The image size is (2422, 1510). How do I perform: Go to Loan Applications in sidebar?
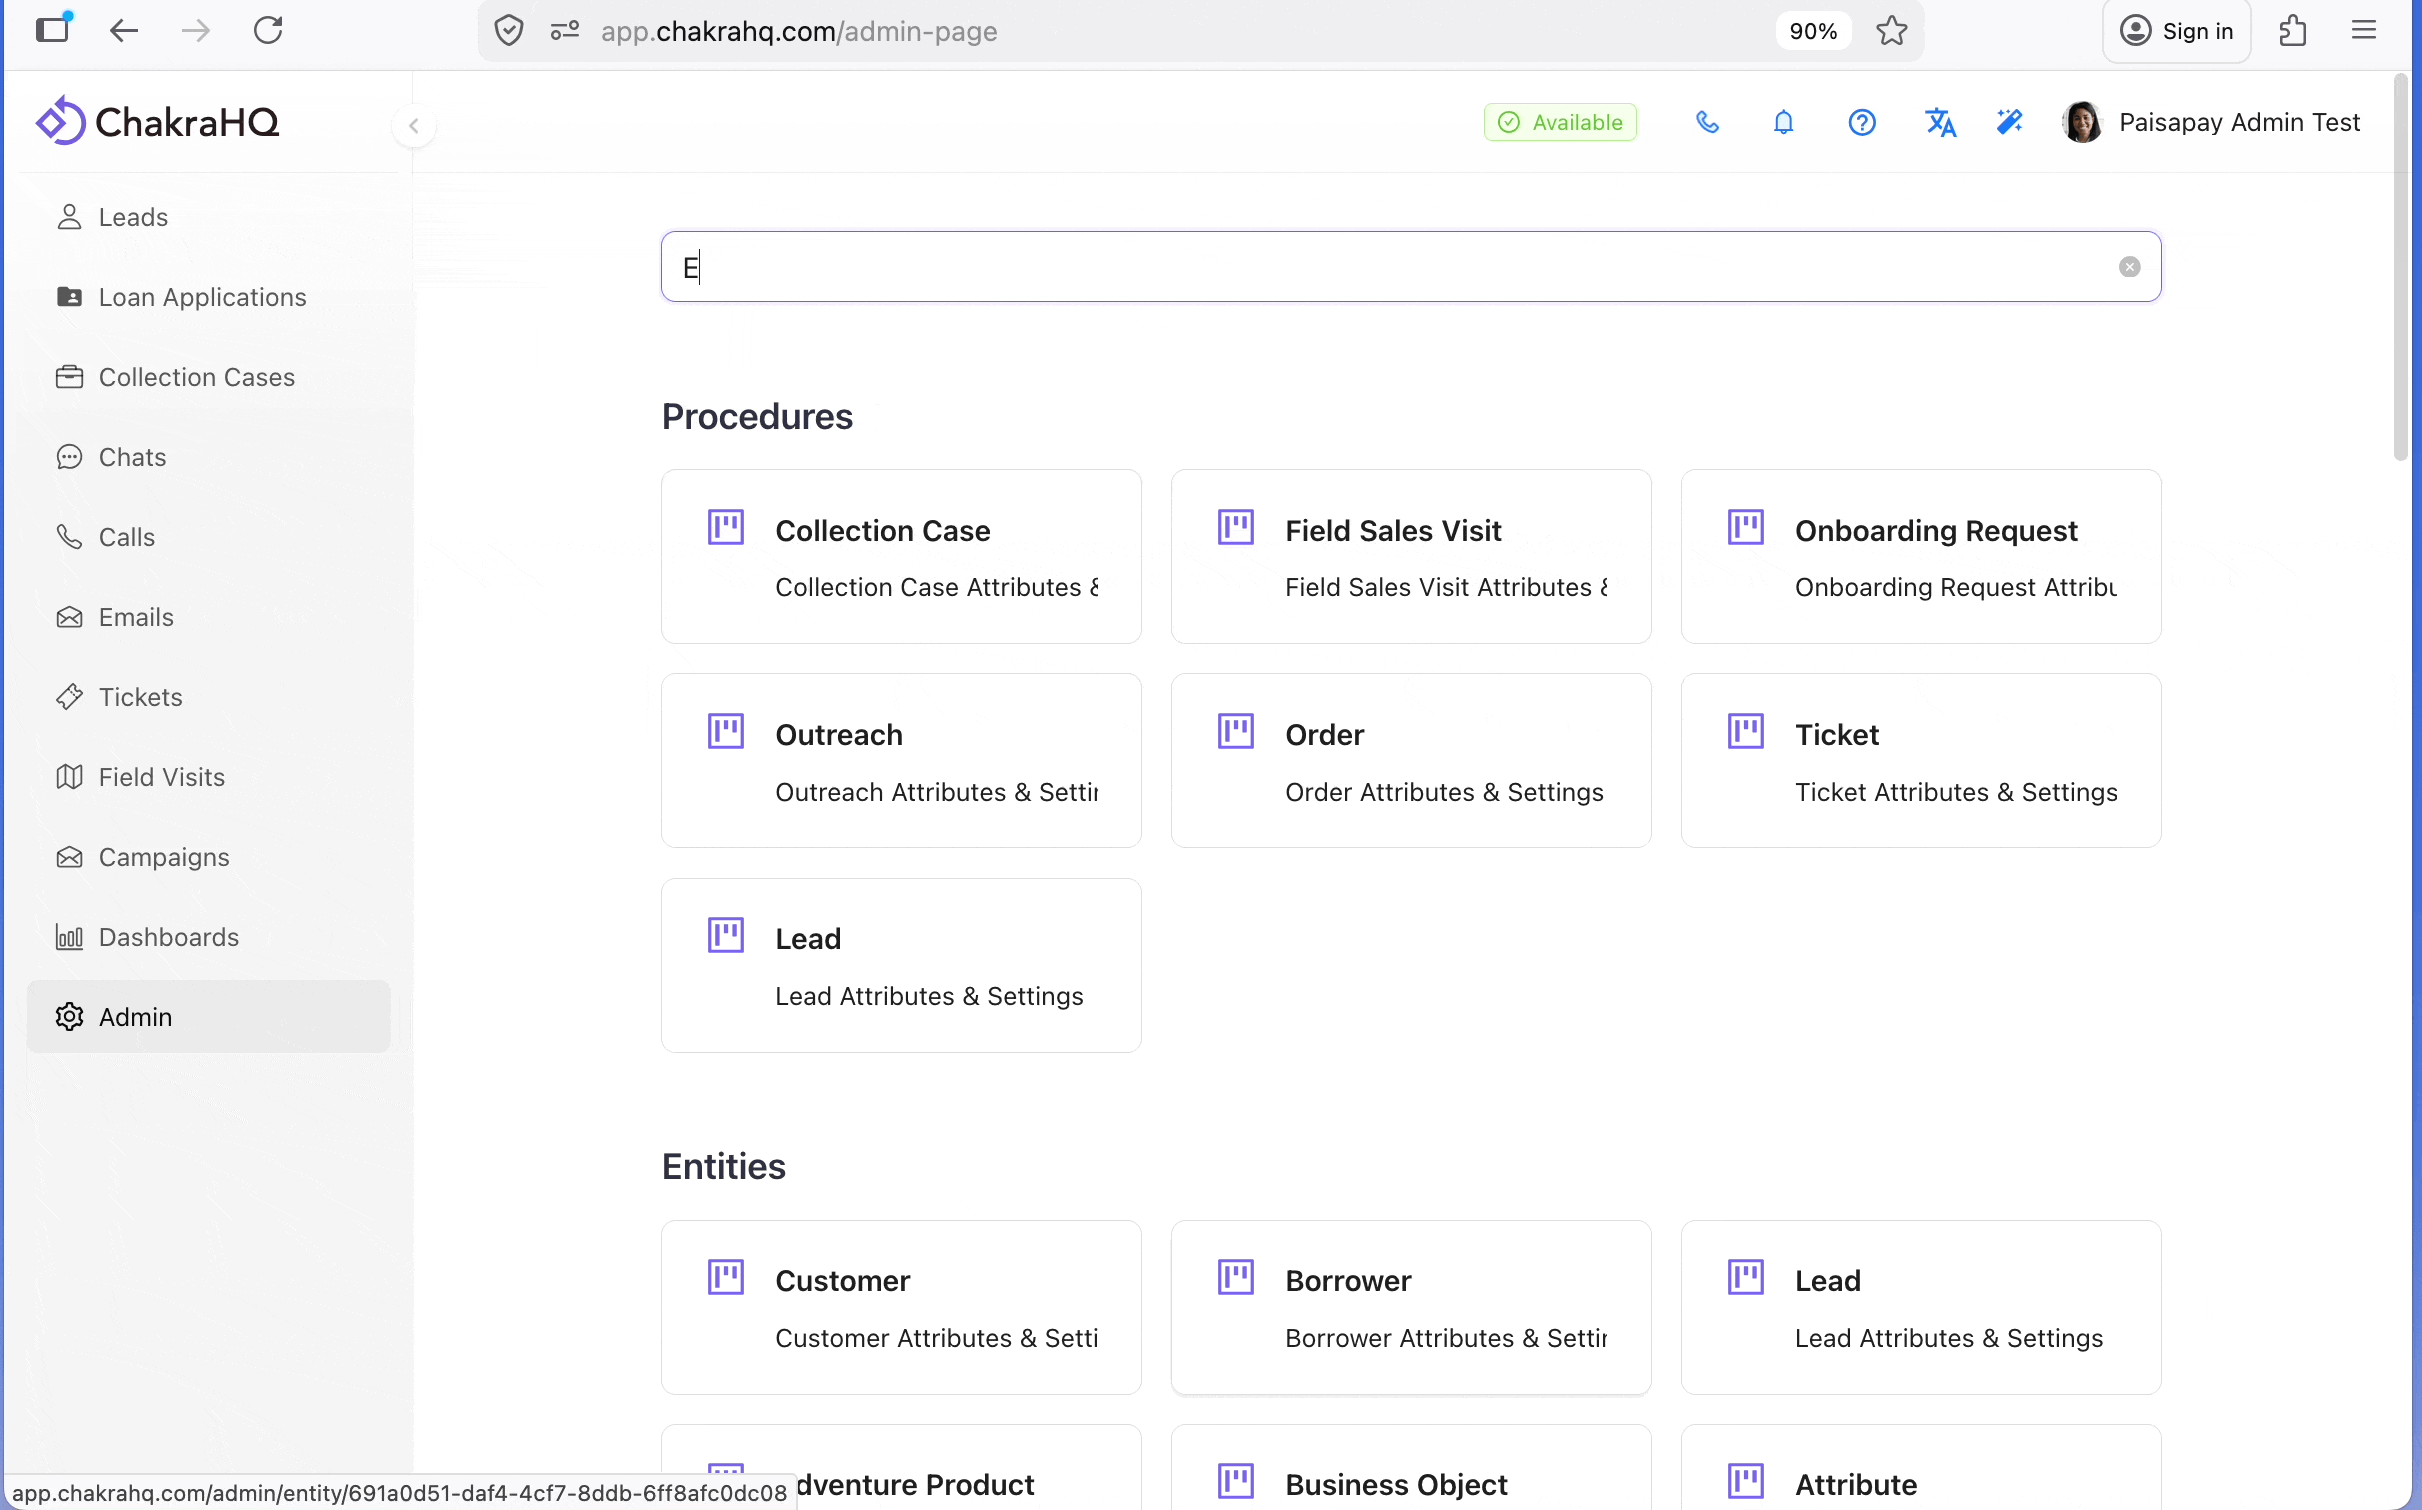tap(202, 297)
